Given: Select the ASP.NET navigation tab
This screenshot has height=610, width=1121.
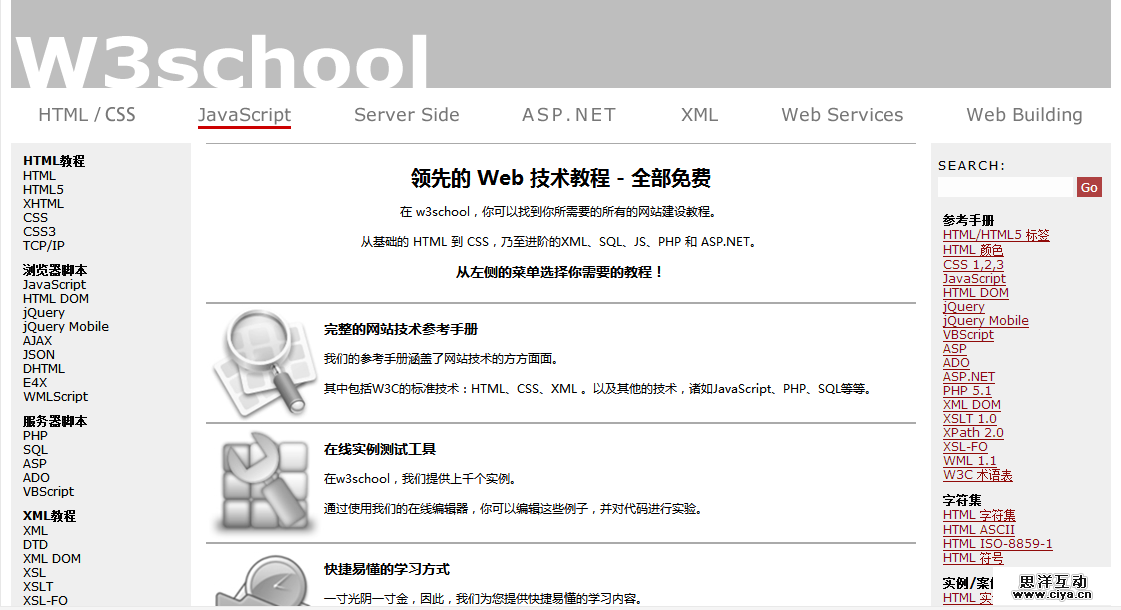Looking at the screenshot, I should tap(568, 115).
